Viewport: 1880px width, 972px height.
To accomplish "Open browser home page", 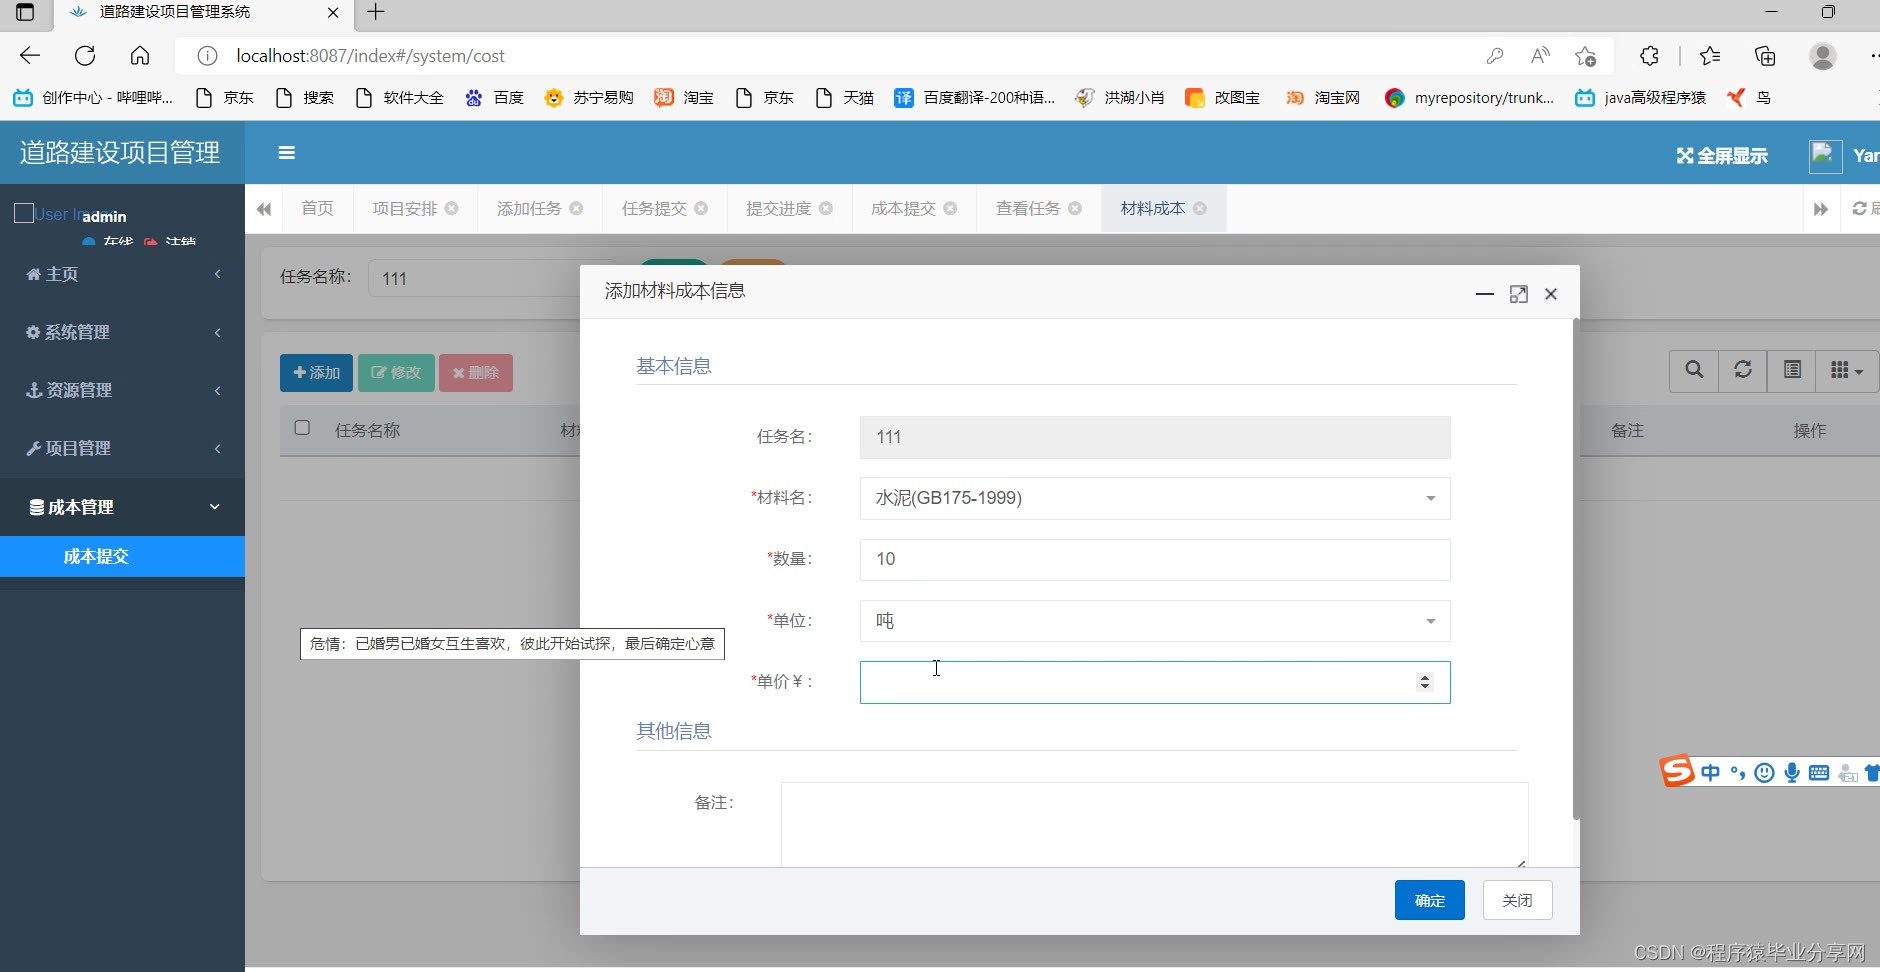I will (140, 56).
